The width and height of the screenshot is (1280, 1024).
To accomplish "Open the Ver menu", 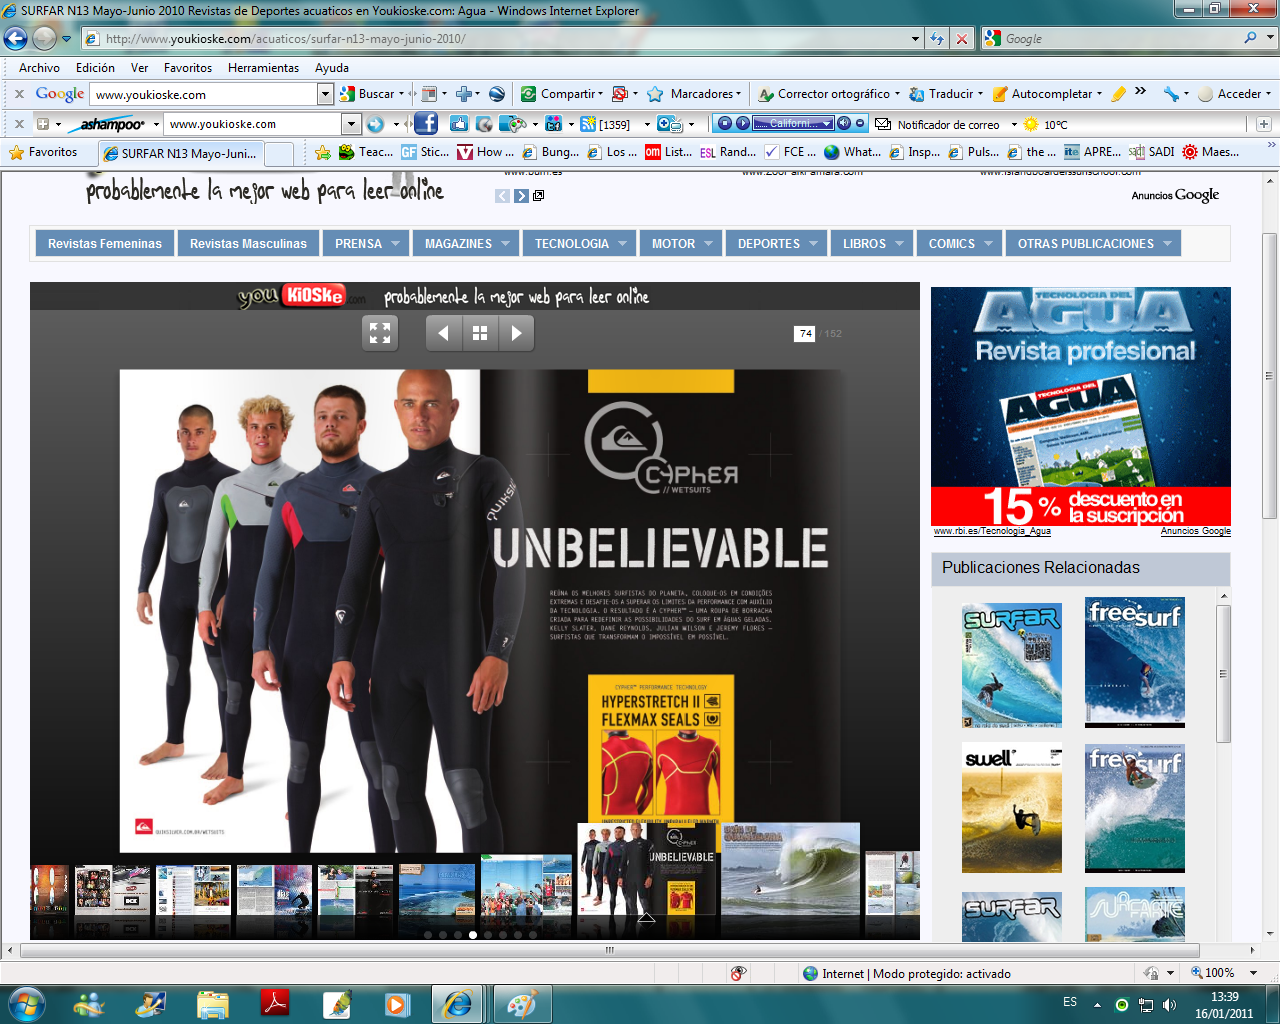I will (139, 68).
